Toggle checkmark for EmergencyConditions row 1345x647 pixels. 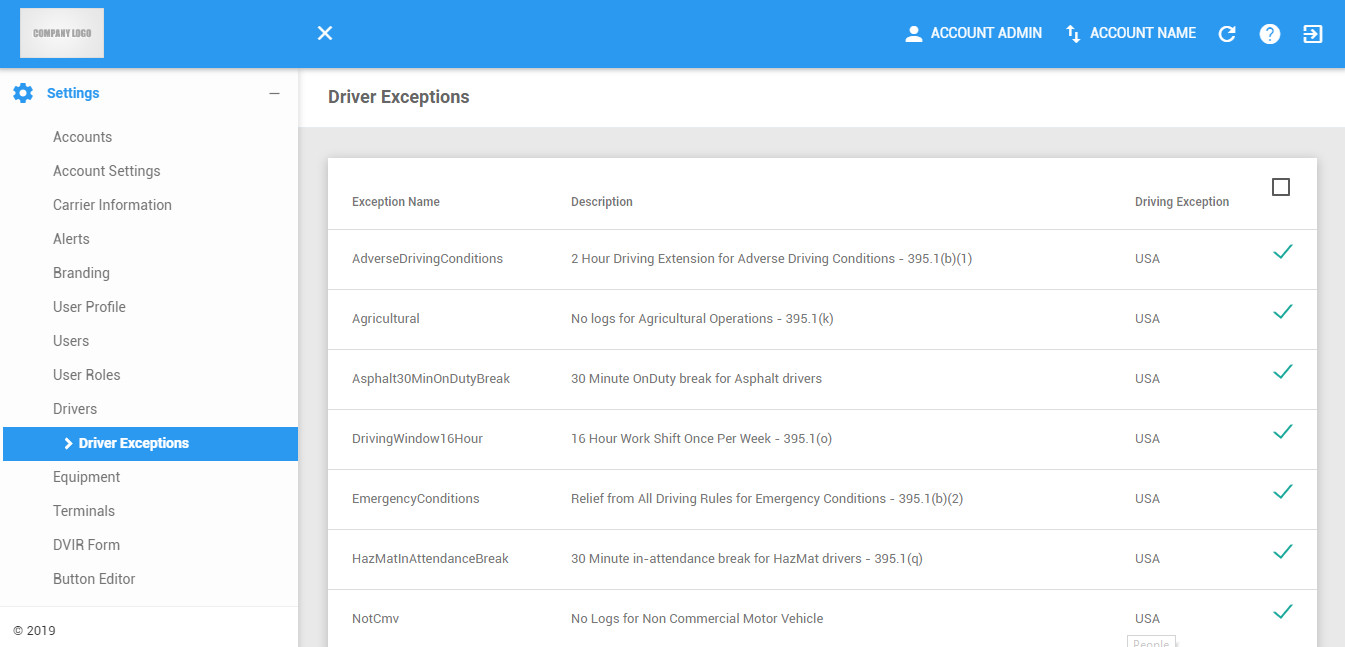[1283, 492]
